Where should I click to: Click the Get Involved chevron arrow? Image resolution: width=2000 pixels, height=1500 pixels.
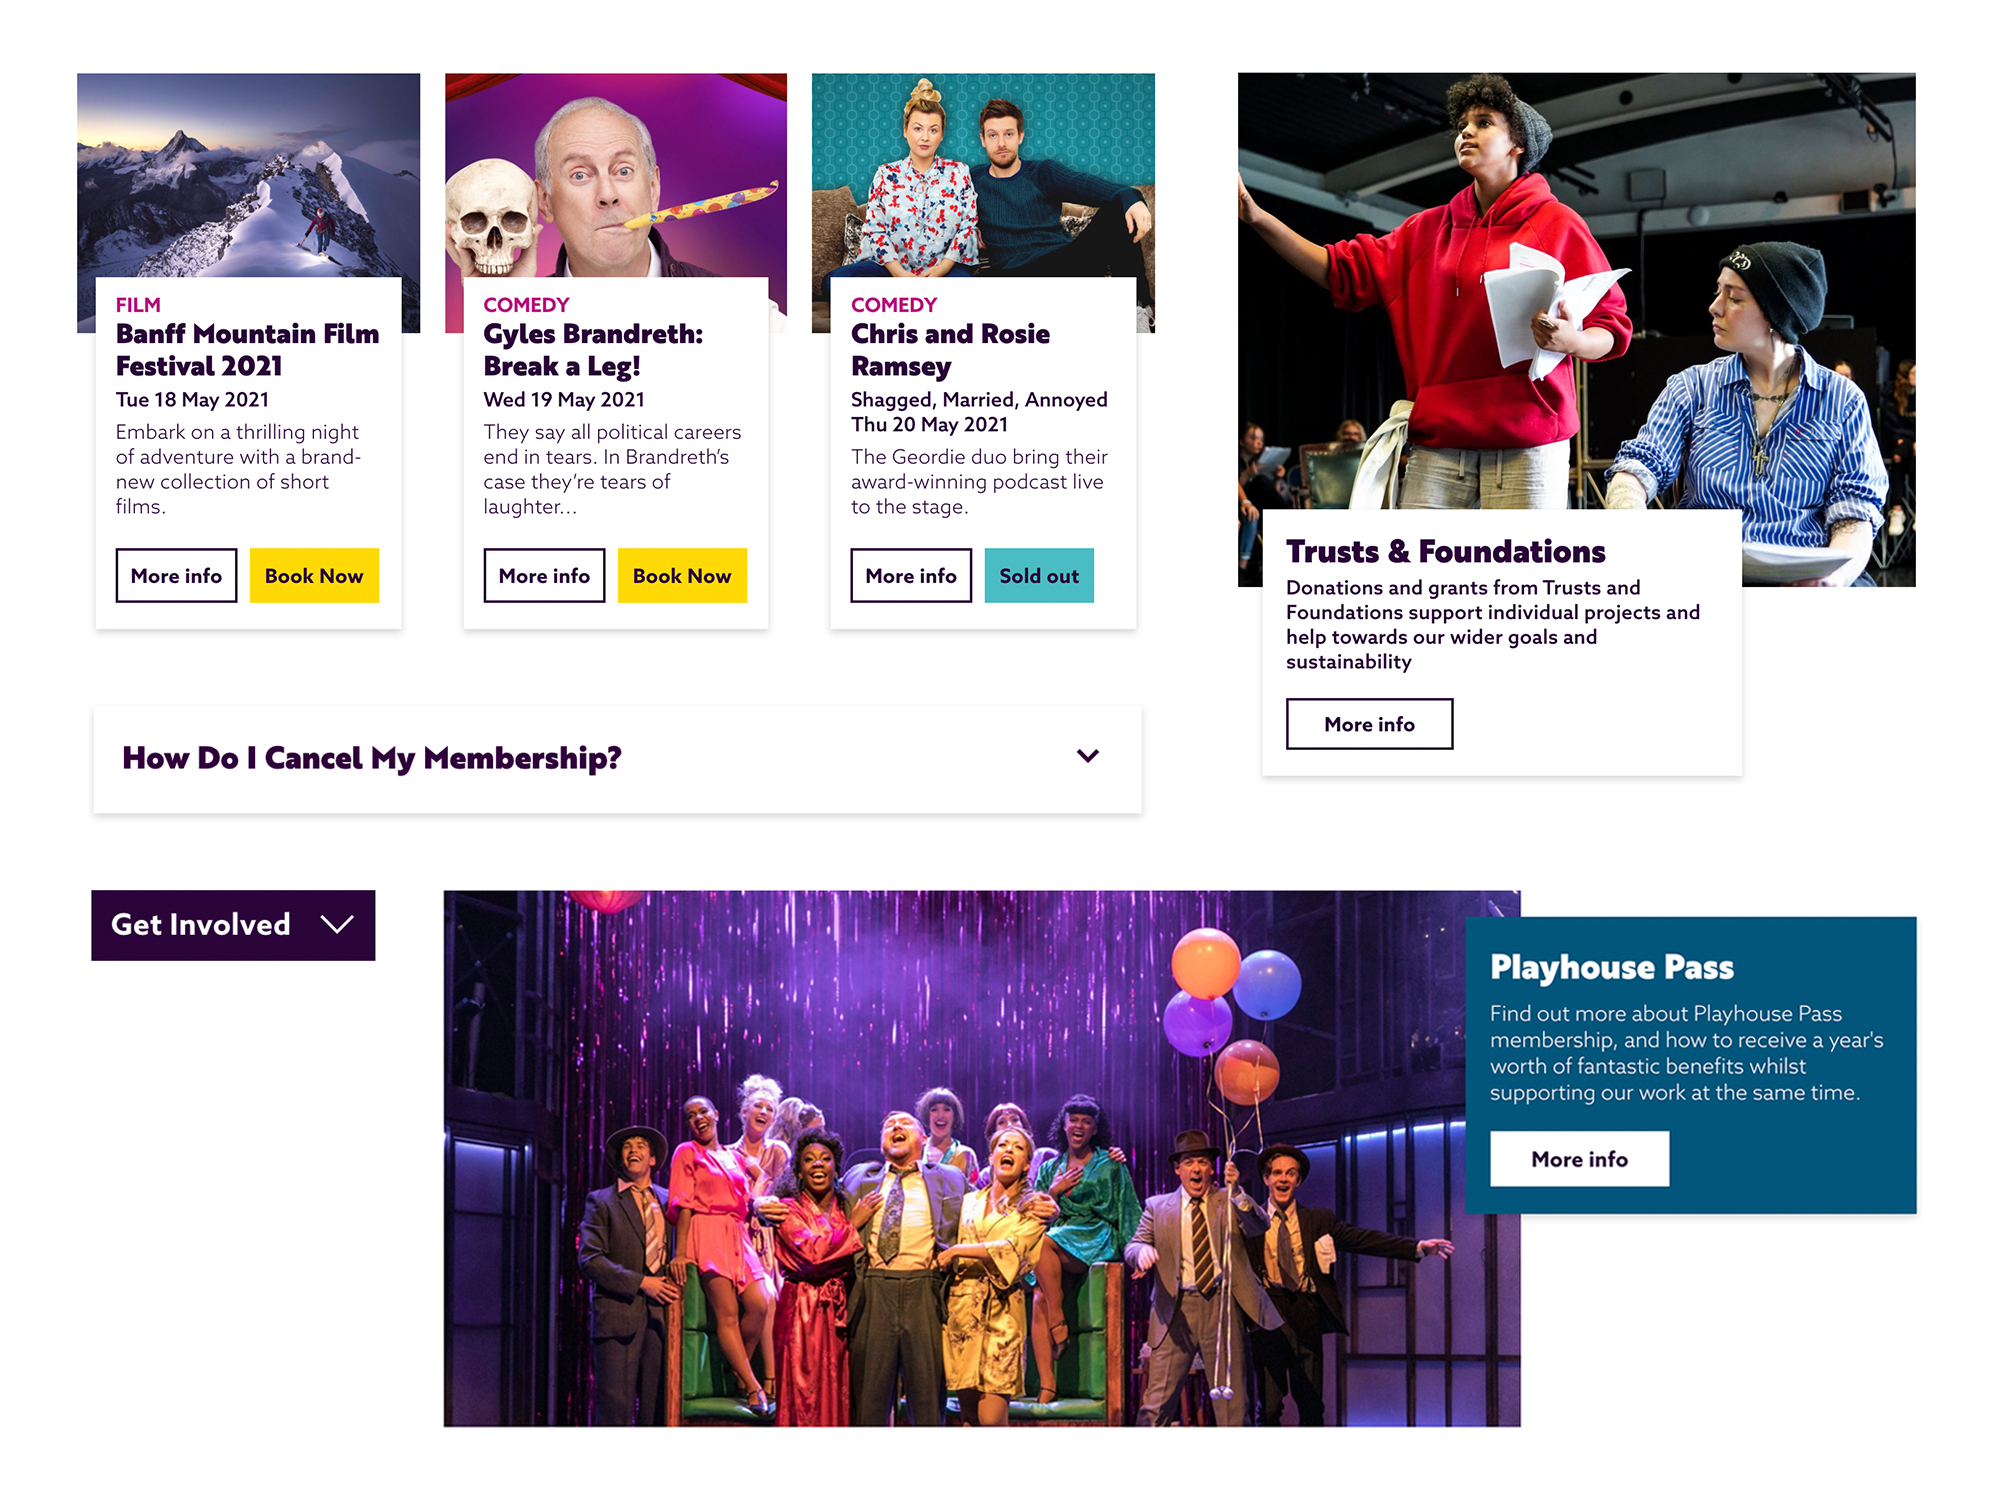pyautogui.click(x=337, y=924)
